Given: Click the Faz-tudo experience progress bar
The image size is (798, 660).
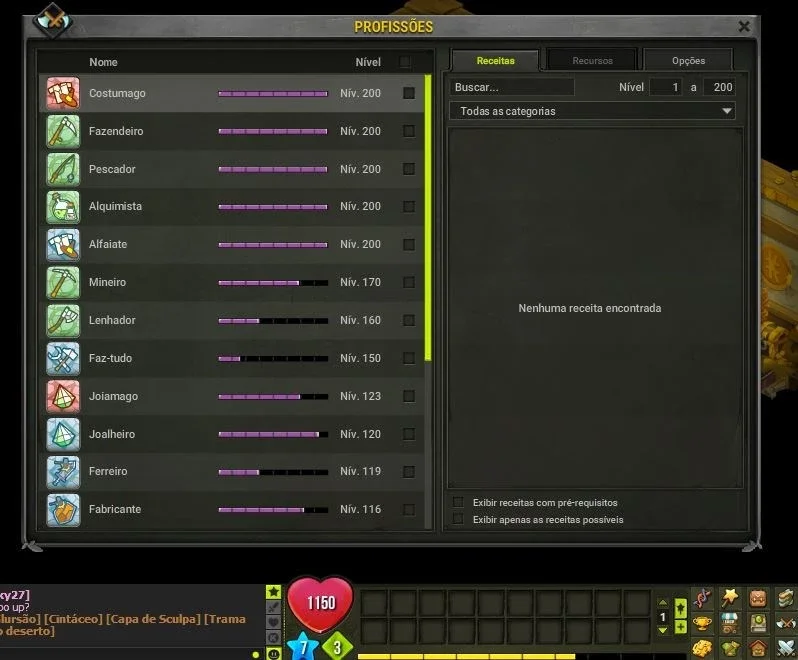Looking at the screenshot, I should [x=273, y=359].
